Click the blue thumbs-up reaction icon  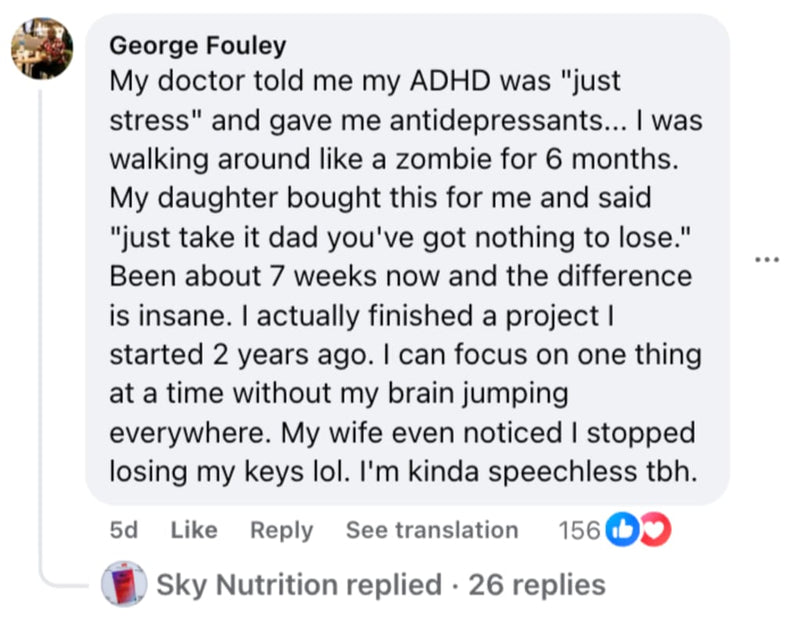622,530
